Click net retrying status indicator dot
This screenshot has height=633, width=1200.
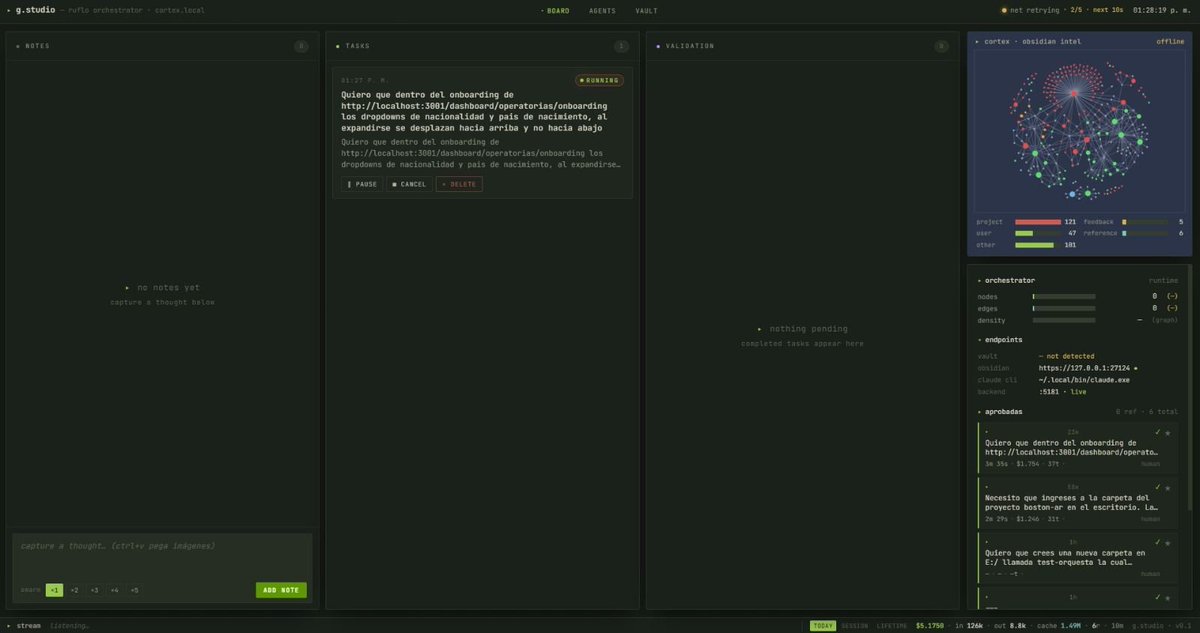1004,11
